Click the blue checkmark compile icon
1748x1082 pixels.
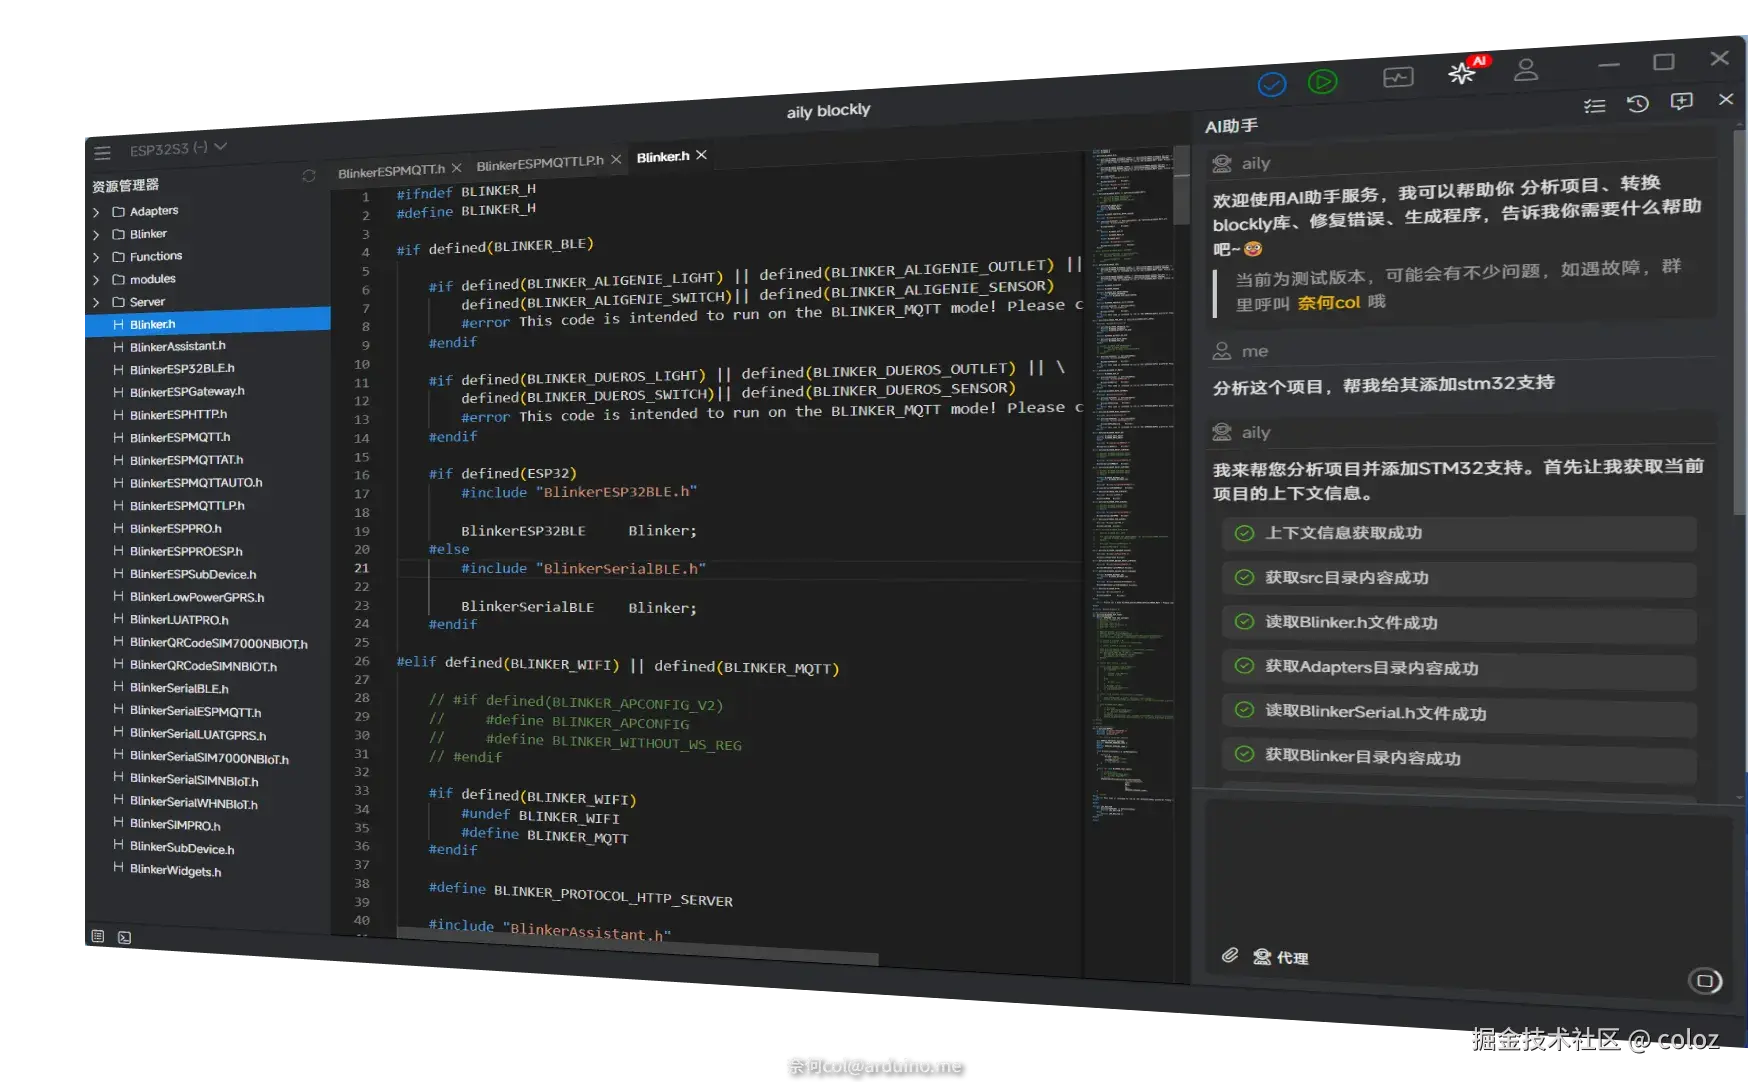coord(1272,84)
